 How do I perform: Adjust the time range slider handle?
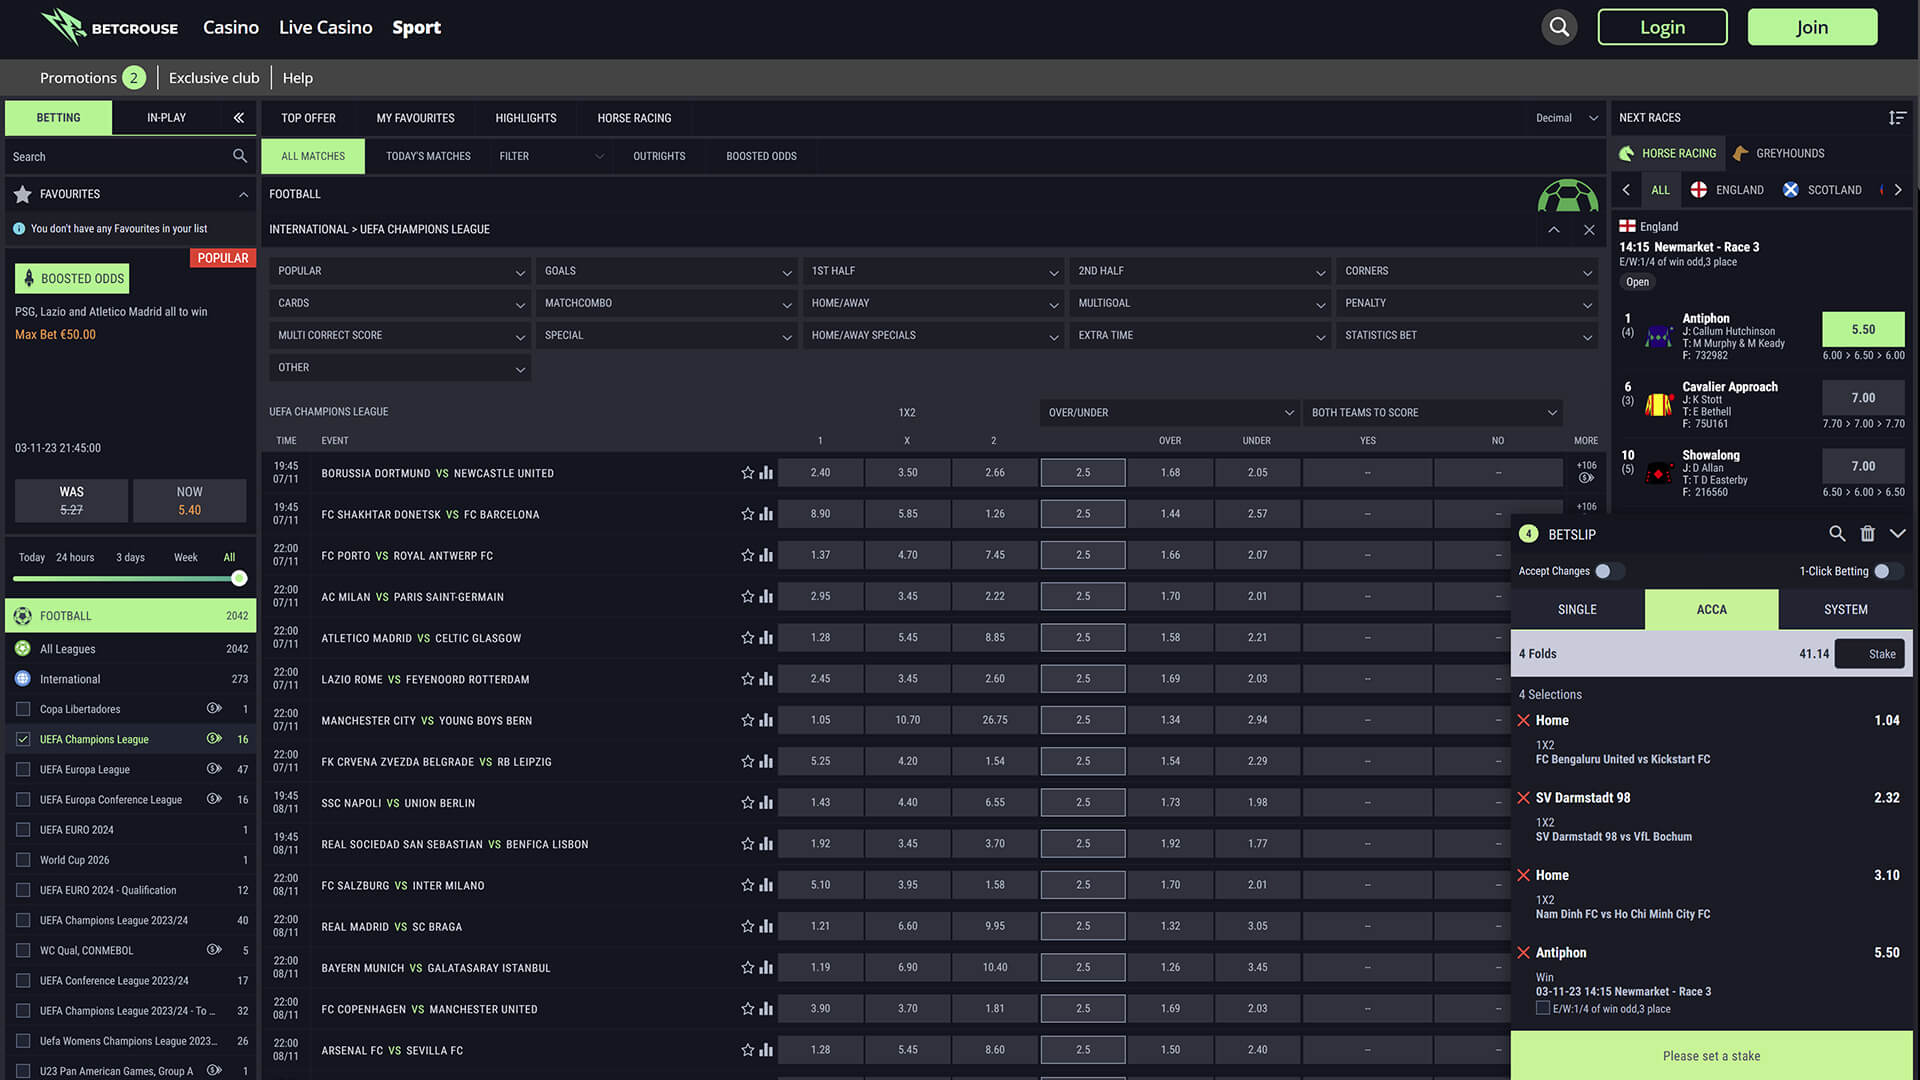coord(239,578)
